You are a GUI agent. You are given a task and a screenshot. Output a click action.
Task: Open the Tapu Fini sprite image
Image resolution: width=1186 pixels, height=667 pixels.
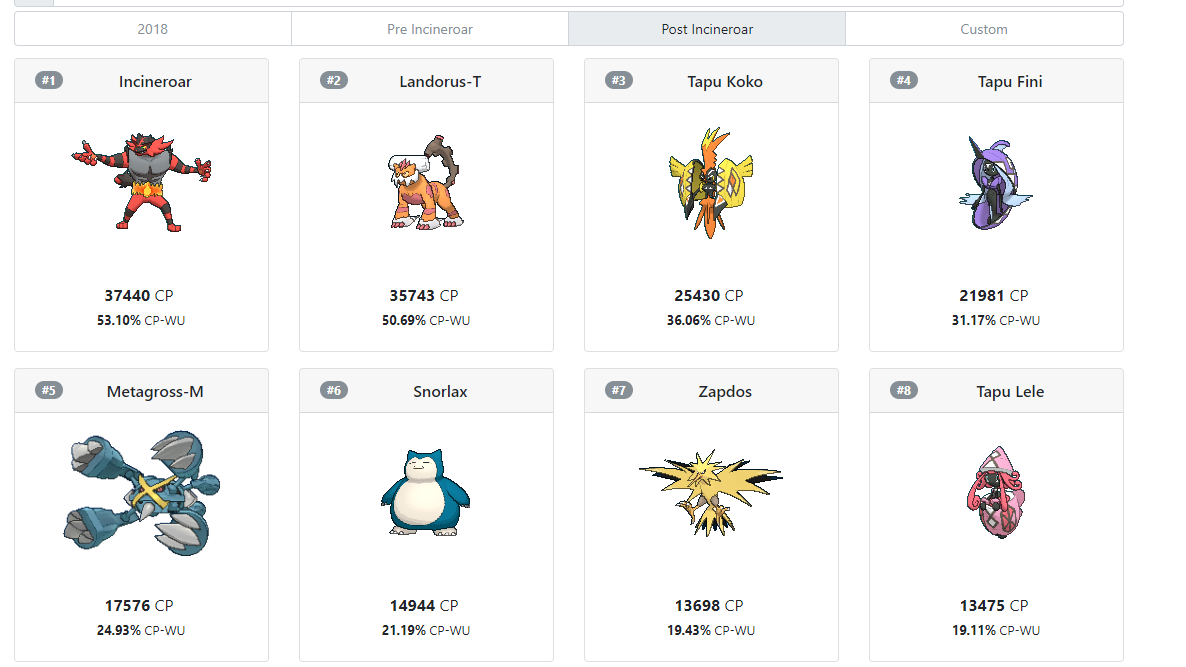996,183
